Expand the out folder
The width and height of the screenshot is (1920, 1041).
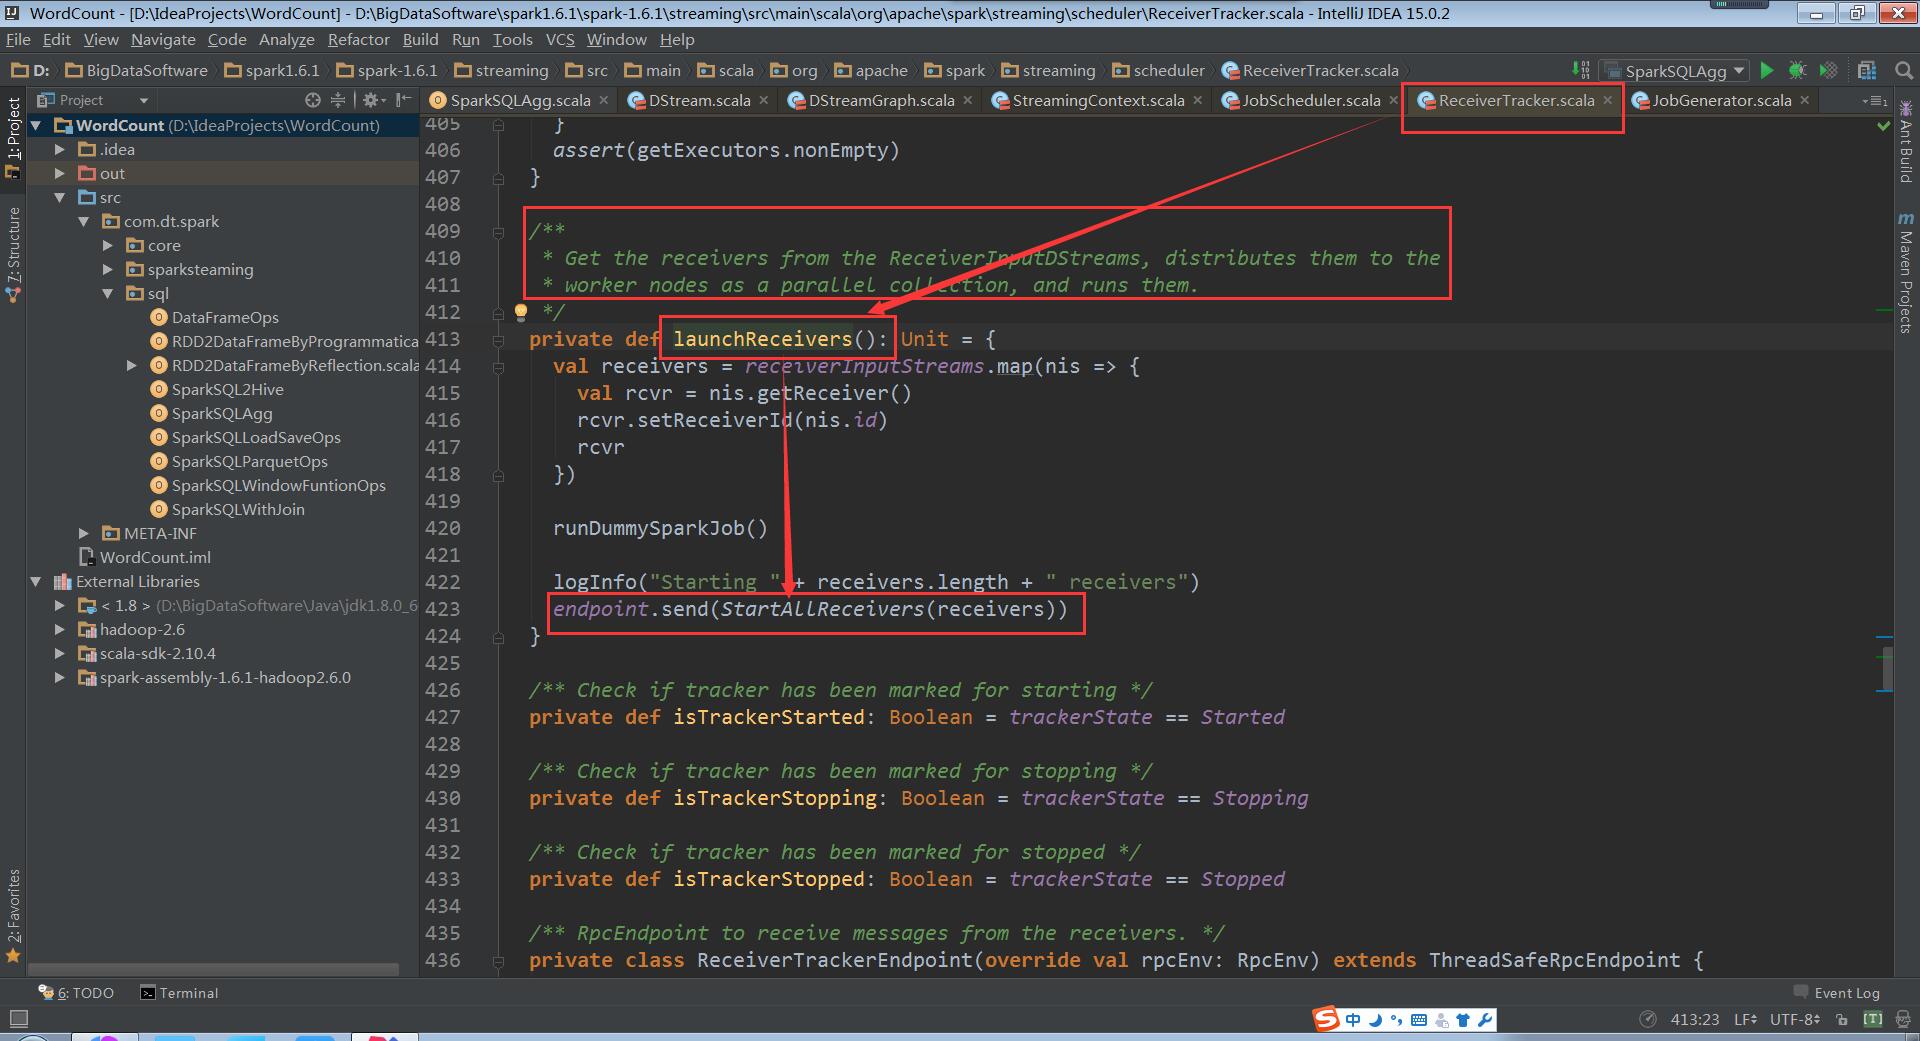[60, 173]
